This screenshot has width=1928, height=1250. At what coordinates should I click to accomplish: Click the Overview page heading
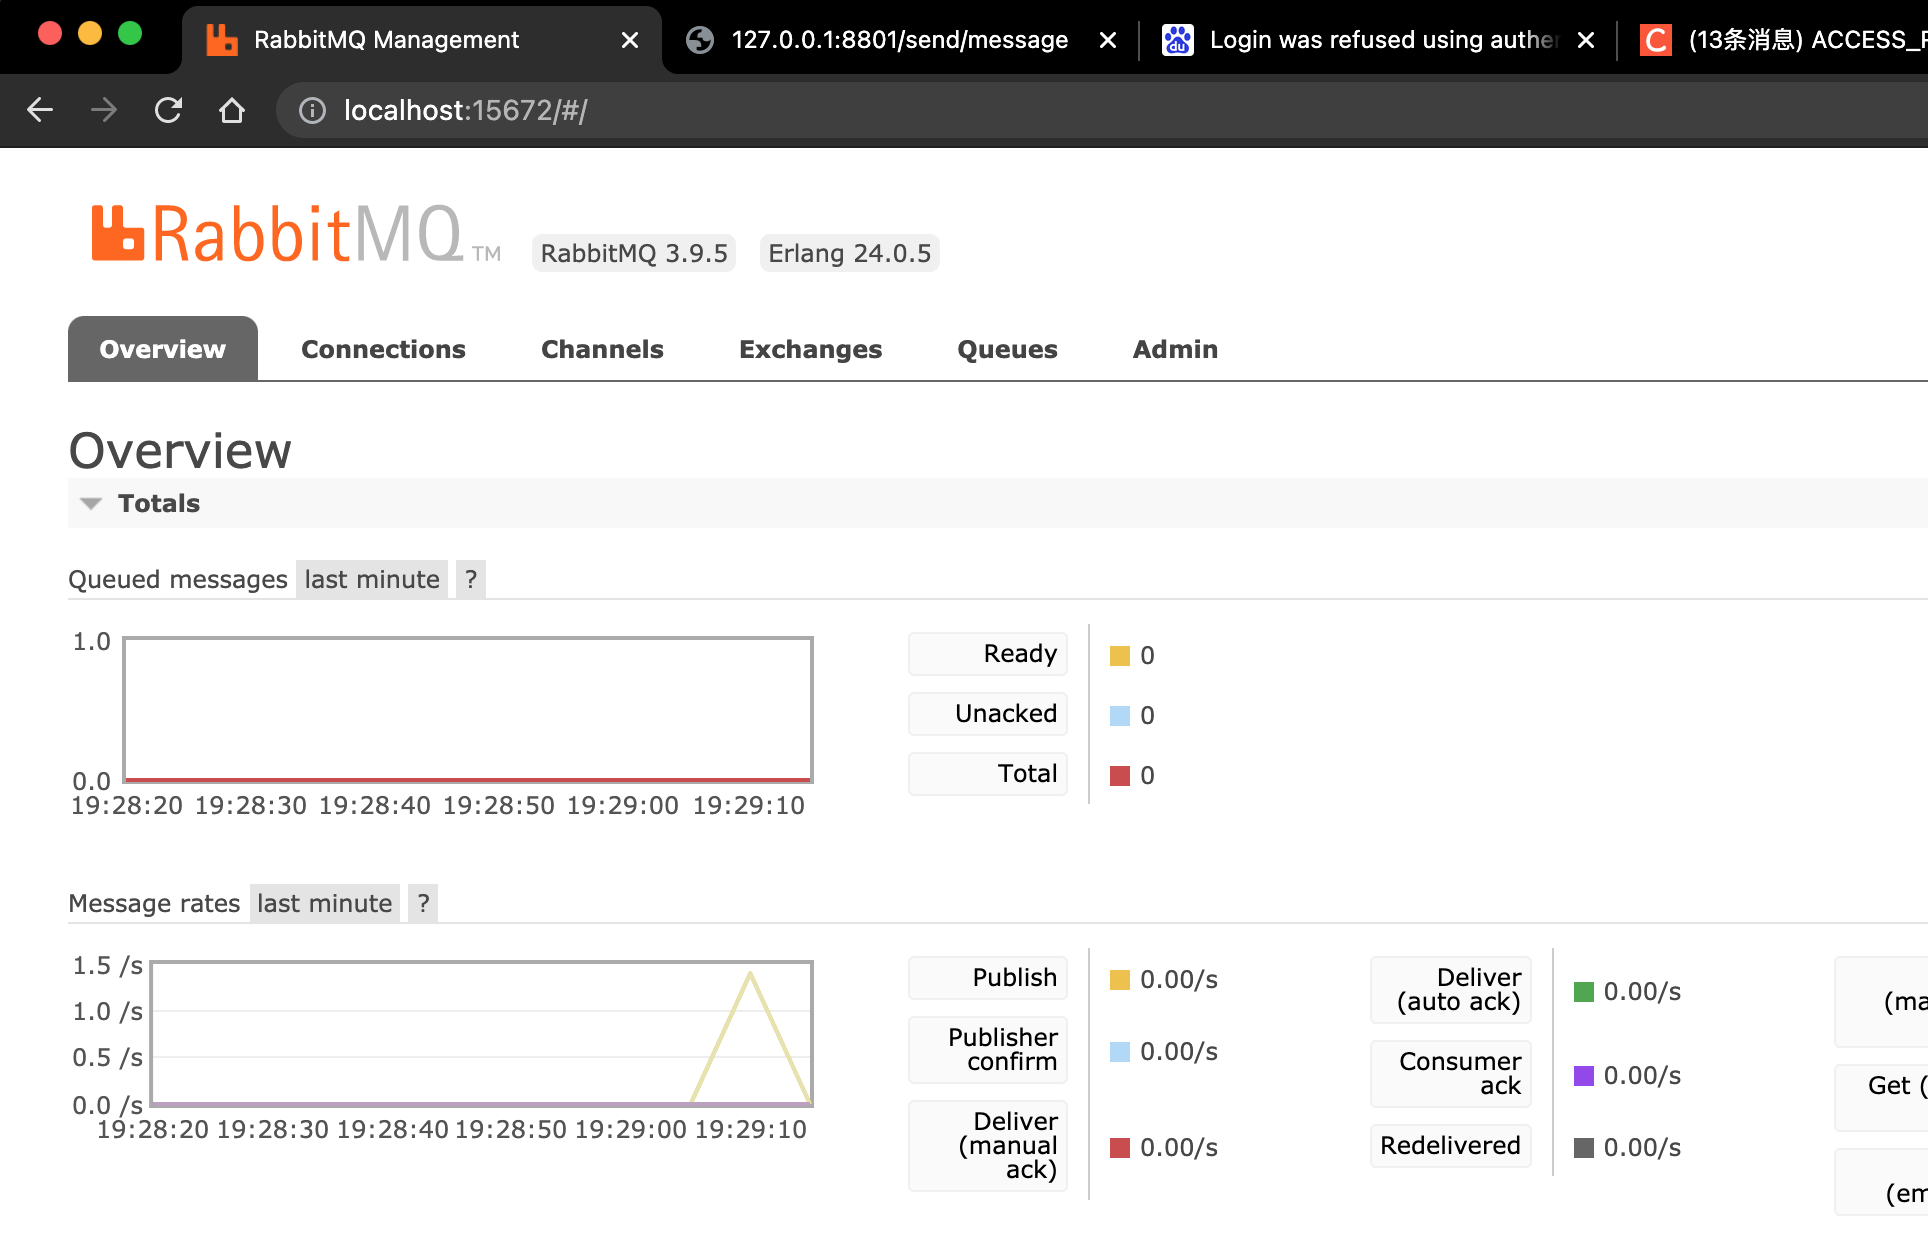pos(180,451)
